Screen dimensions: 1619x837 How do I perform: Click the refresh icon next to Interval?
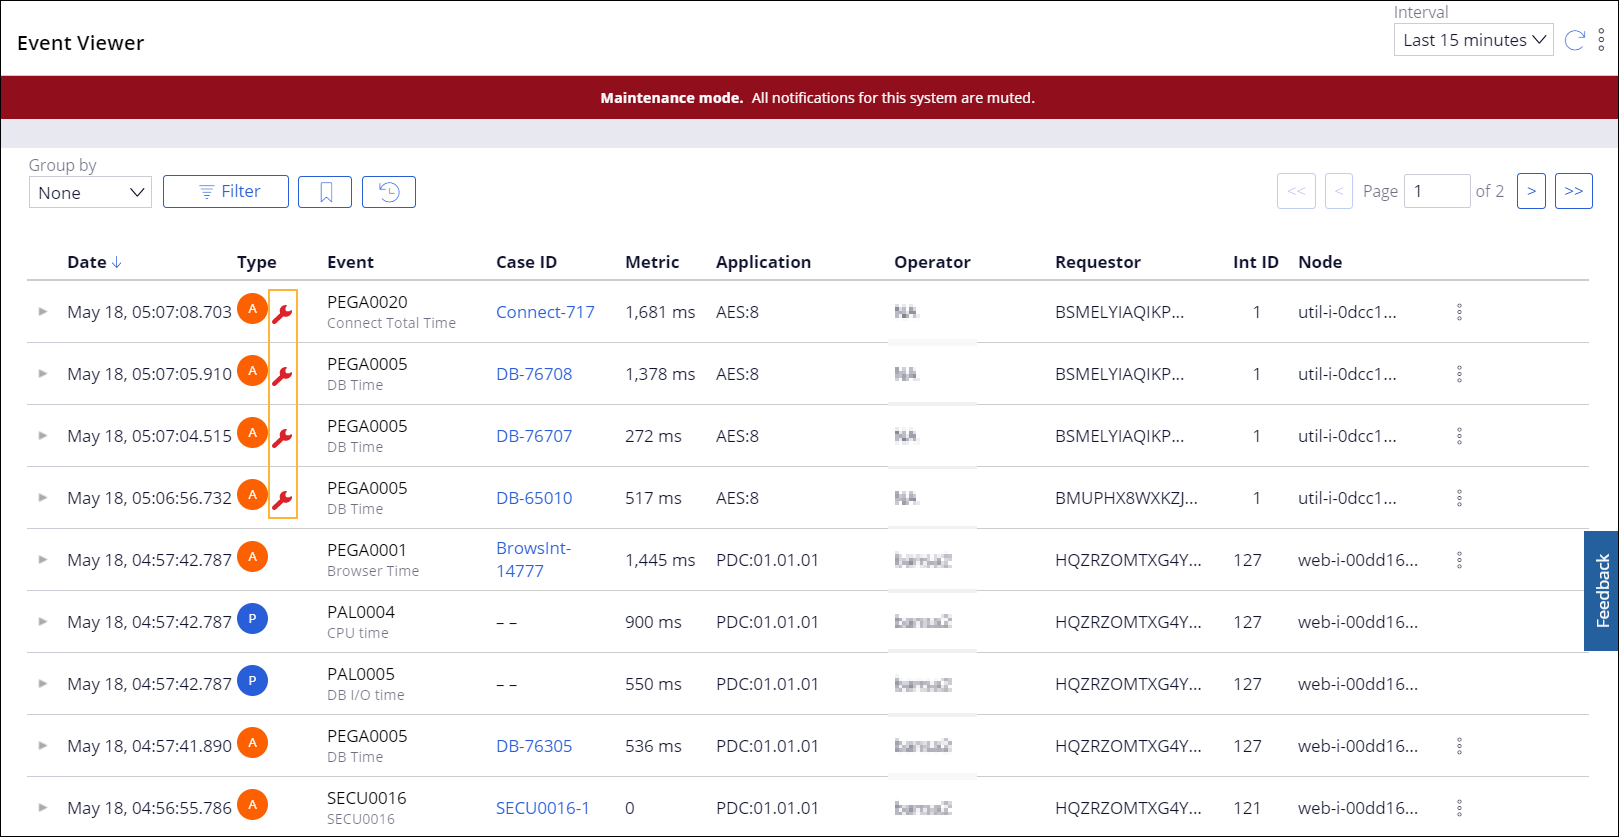(x=1574, y=40)
